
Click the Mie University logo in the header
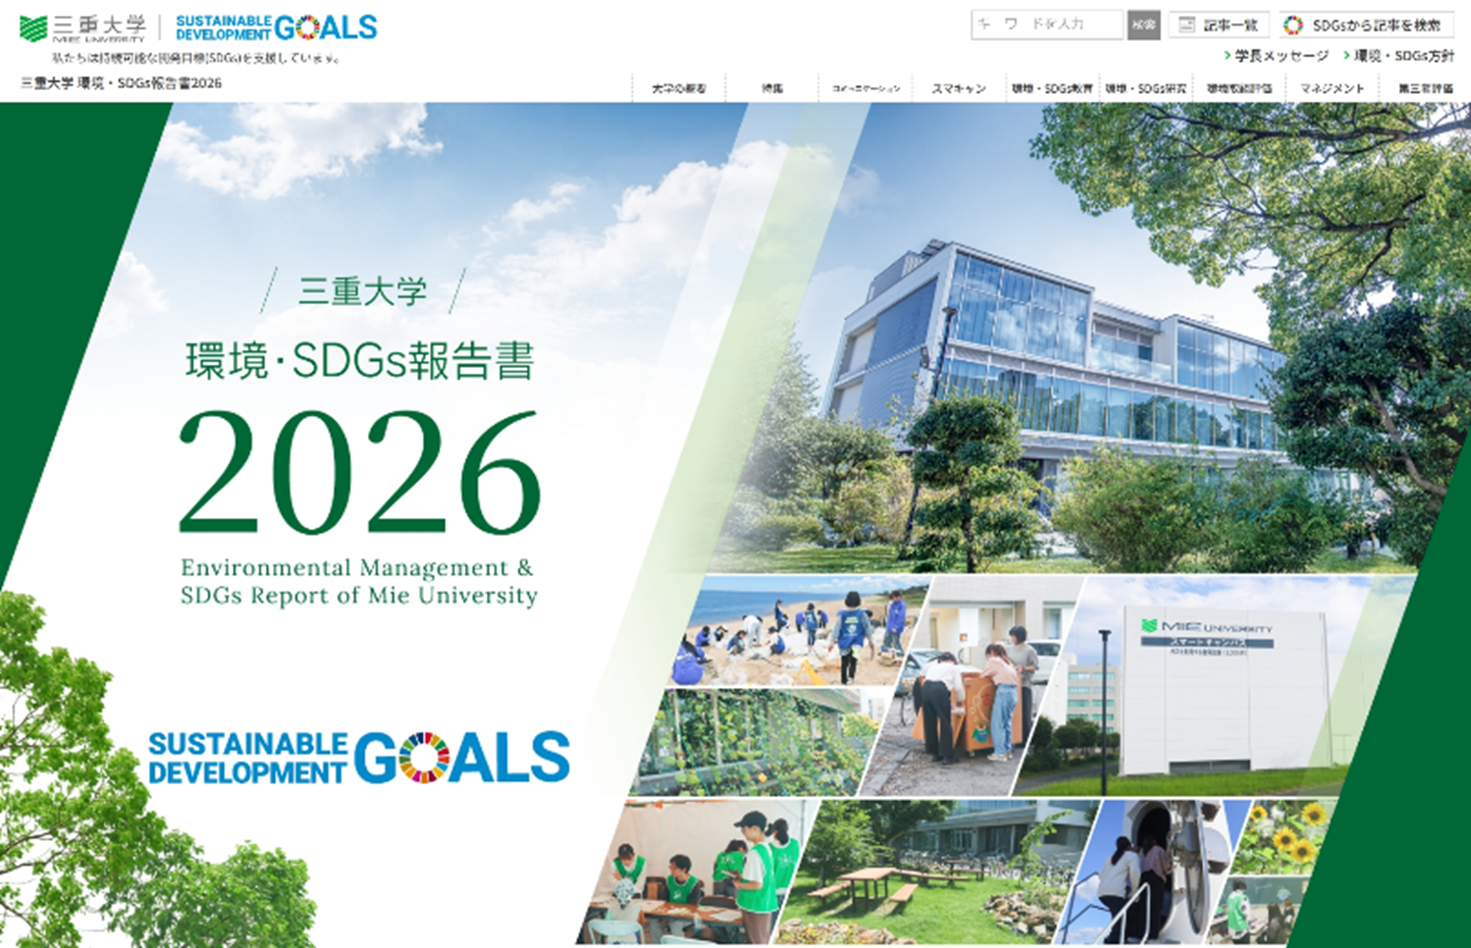coord(82,28)
